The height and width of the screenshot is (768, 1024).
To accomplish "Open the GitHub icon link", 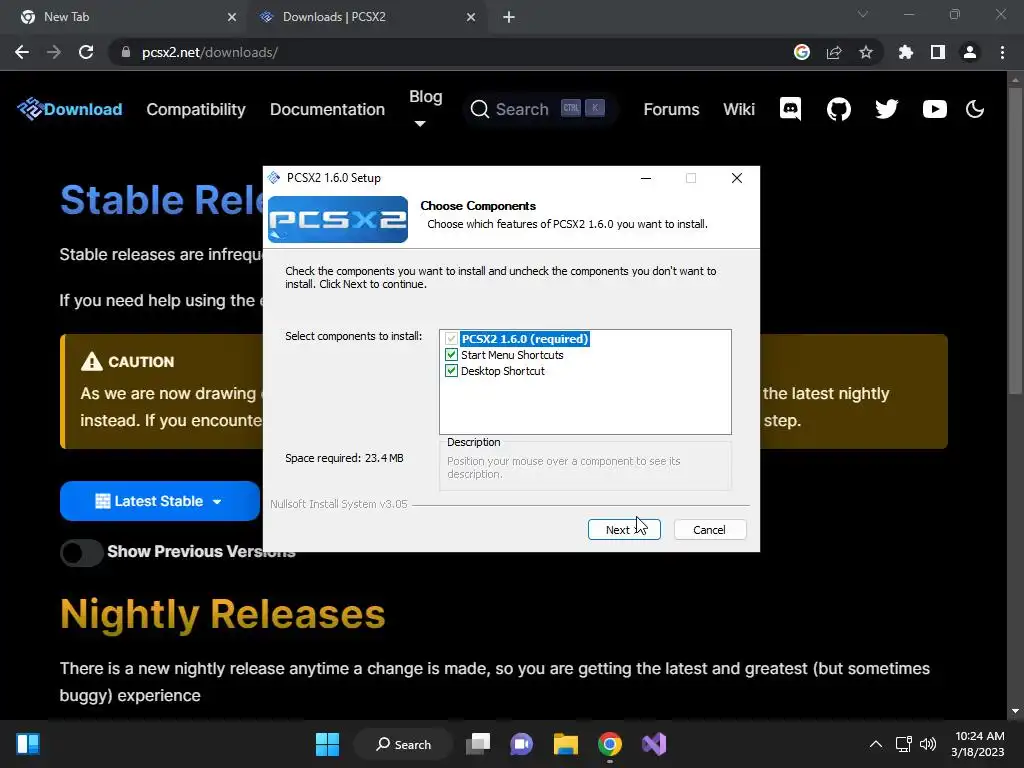I will (x=839, y=109).
